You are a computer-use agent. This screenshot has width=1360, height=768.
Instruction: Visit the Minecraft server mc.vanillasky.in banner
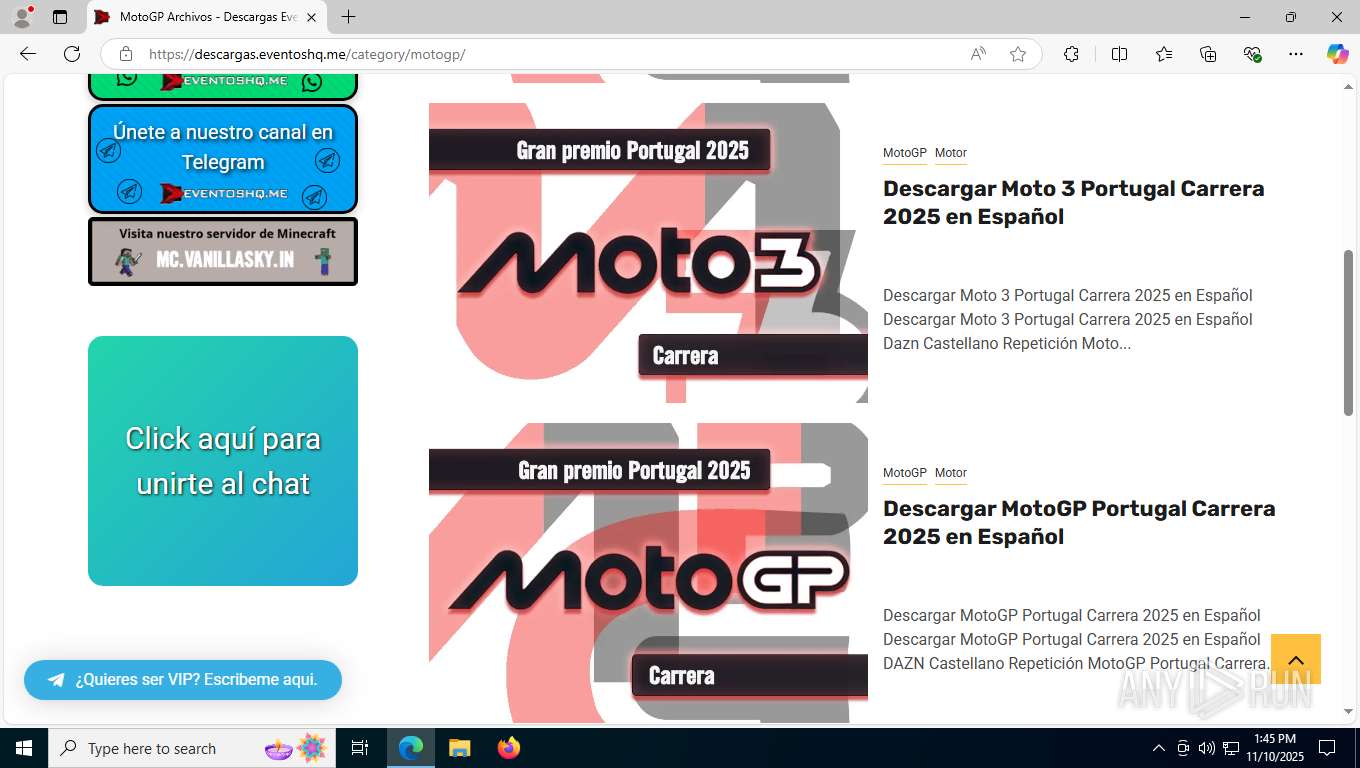223,251
